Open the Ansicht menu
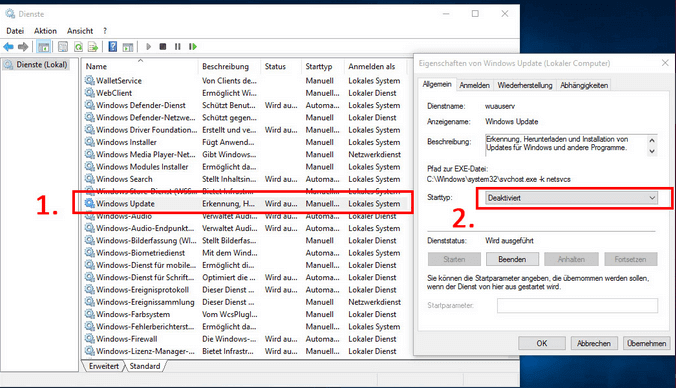Image resolution: width=676 pixels, height=388 pixels. pyautogui.click(x=80, y=31)
